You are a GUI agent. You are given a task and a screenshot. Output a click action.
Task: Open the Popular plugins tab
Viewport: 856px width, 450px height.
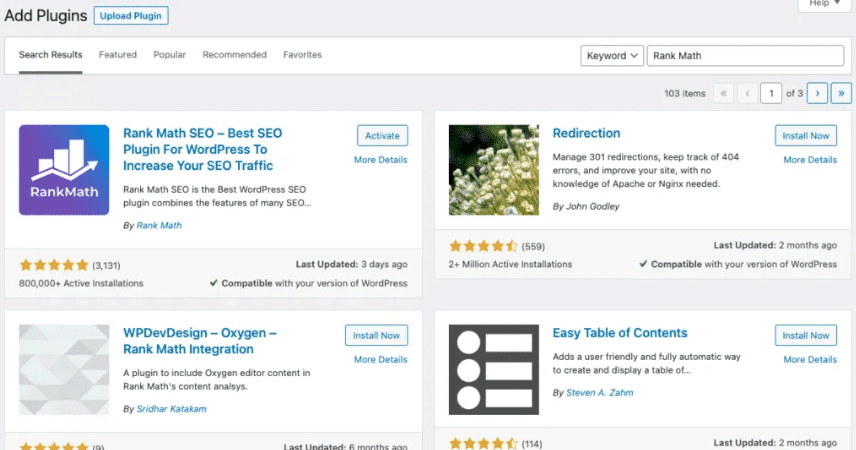tap(169, 55)
